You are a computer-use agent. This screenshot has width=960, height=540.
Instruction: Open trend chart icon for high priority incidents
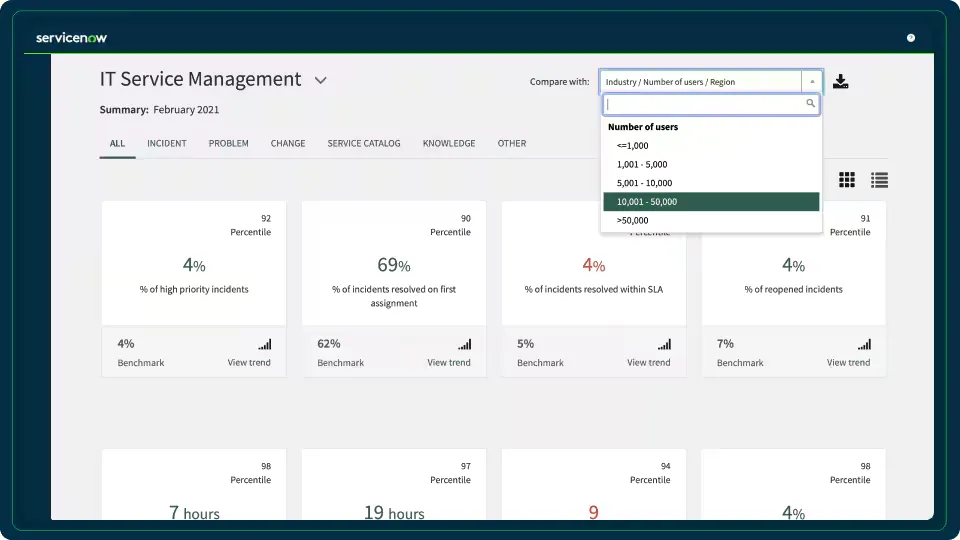264,345
